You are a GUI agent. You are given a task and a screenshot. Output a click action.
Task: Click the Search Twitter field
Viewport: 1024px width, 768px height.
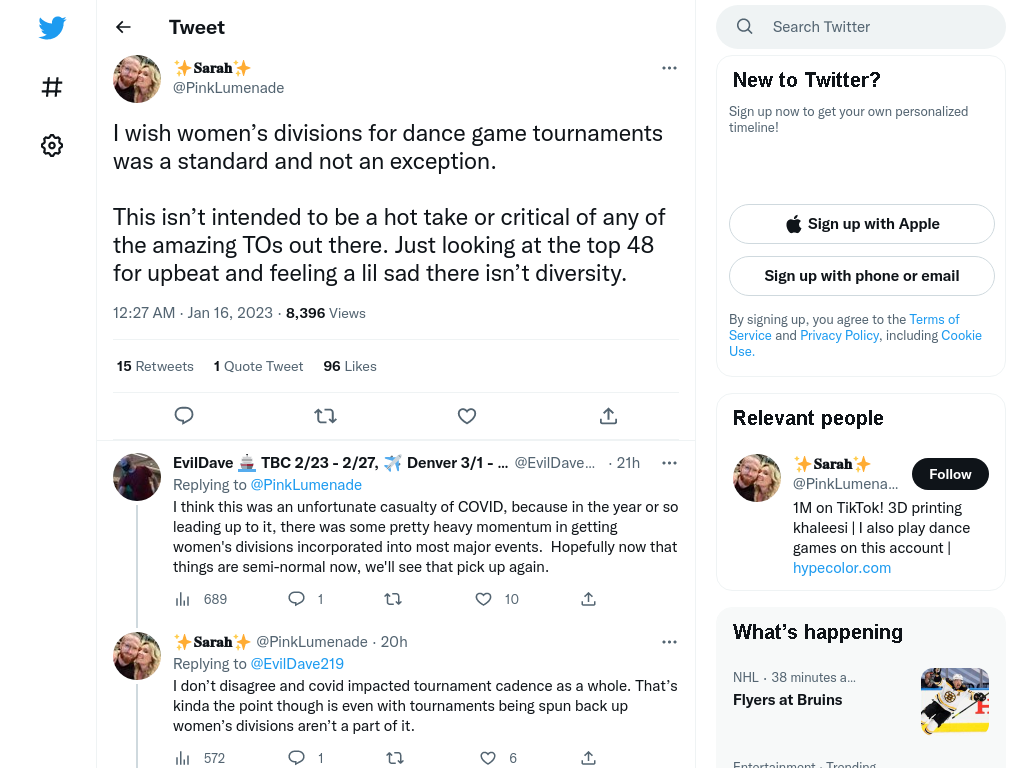pos(861,27)
